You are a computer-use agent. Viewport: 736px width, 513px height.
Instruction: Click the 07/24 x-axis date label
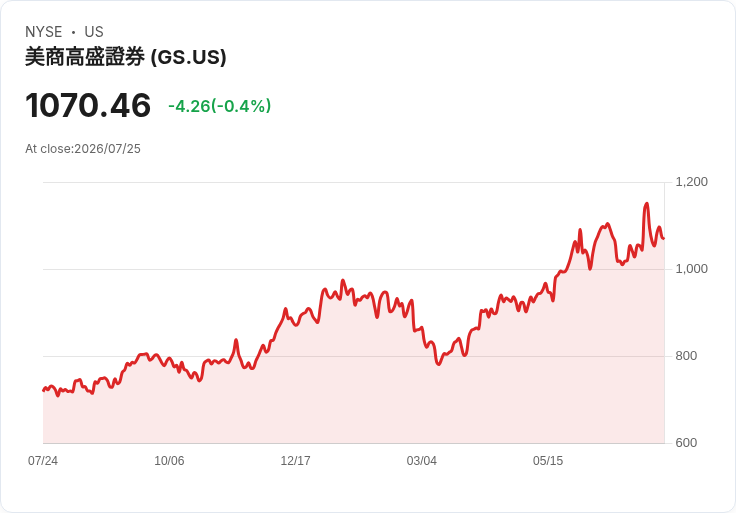click(x=43, y=460)
